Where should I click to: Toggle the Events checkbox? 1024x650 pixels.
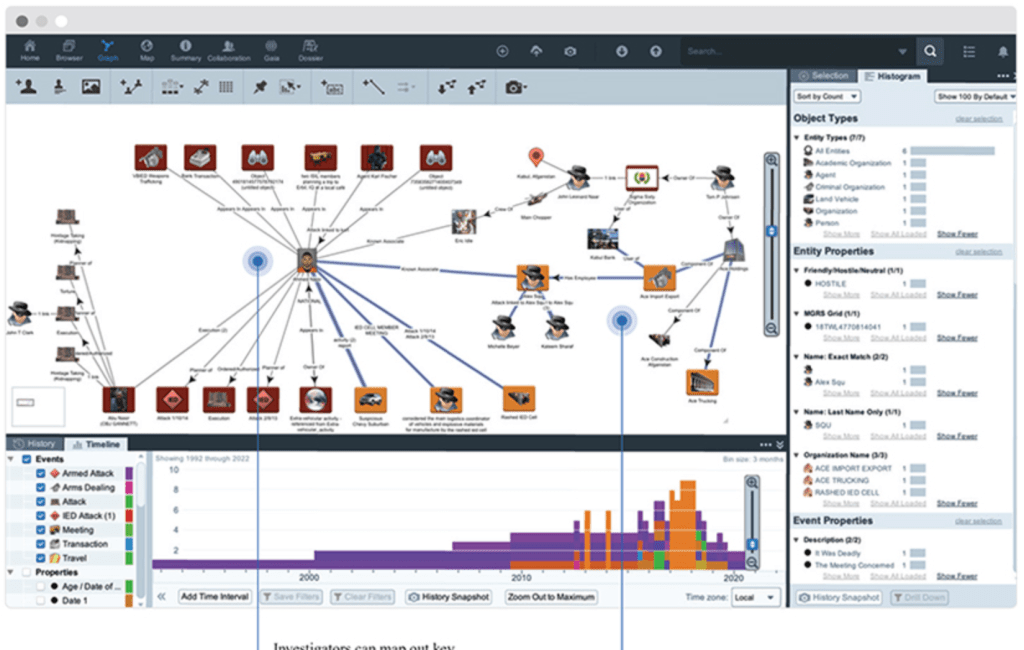[x=27, y=459]
